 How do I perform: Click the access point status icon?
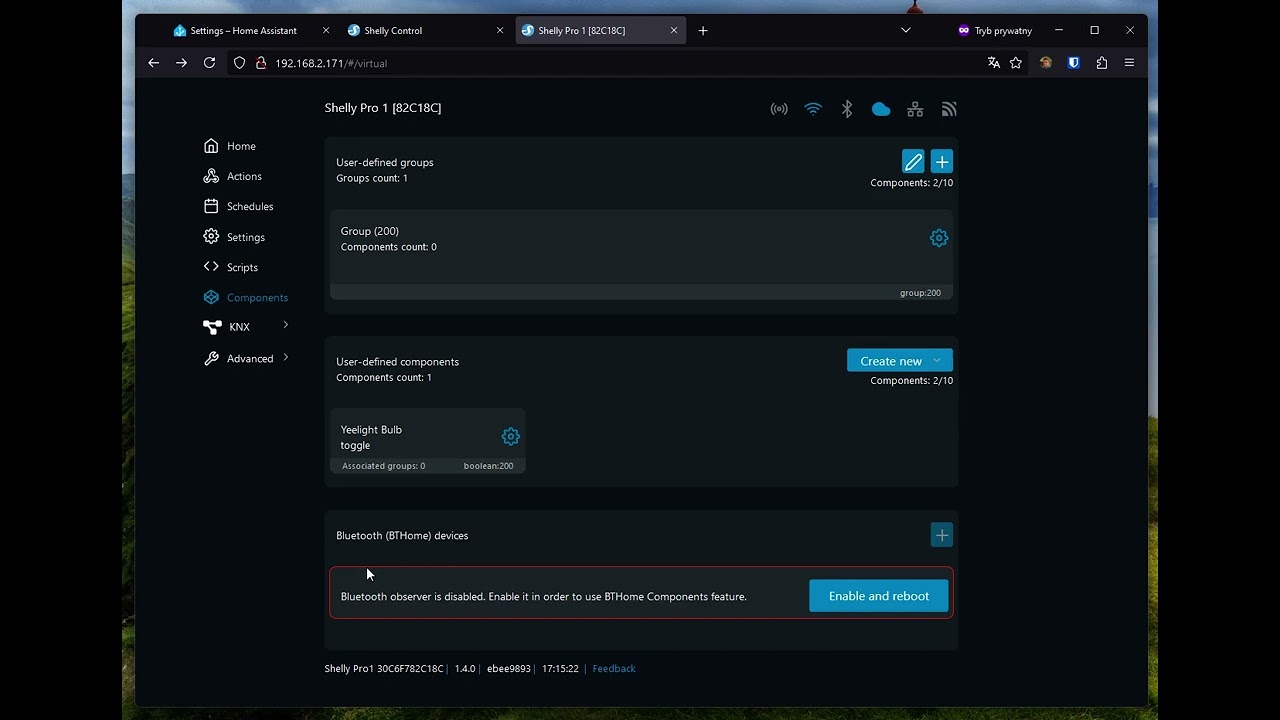click(779, 109)
